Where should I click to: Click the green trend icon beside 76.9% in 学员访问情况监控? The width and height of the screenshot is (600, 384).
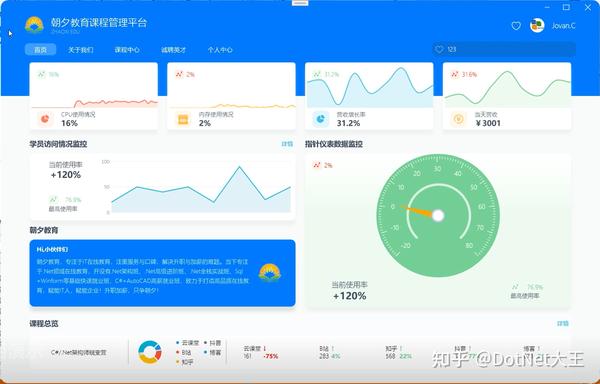tap(53, 199)
